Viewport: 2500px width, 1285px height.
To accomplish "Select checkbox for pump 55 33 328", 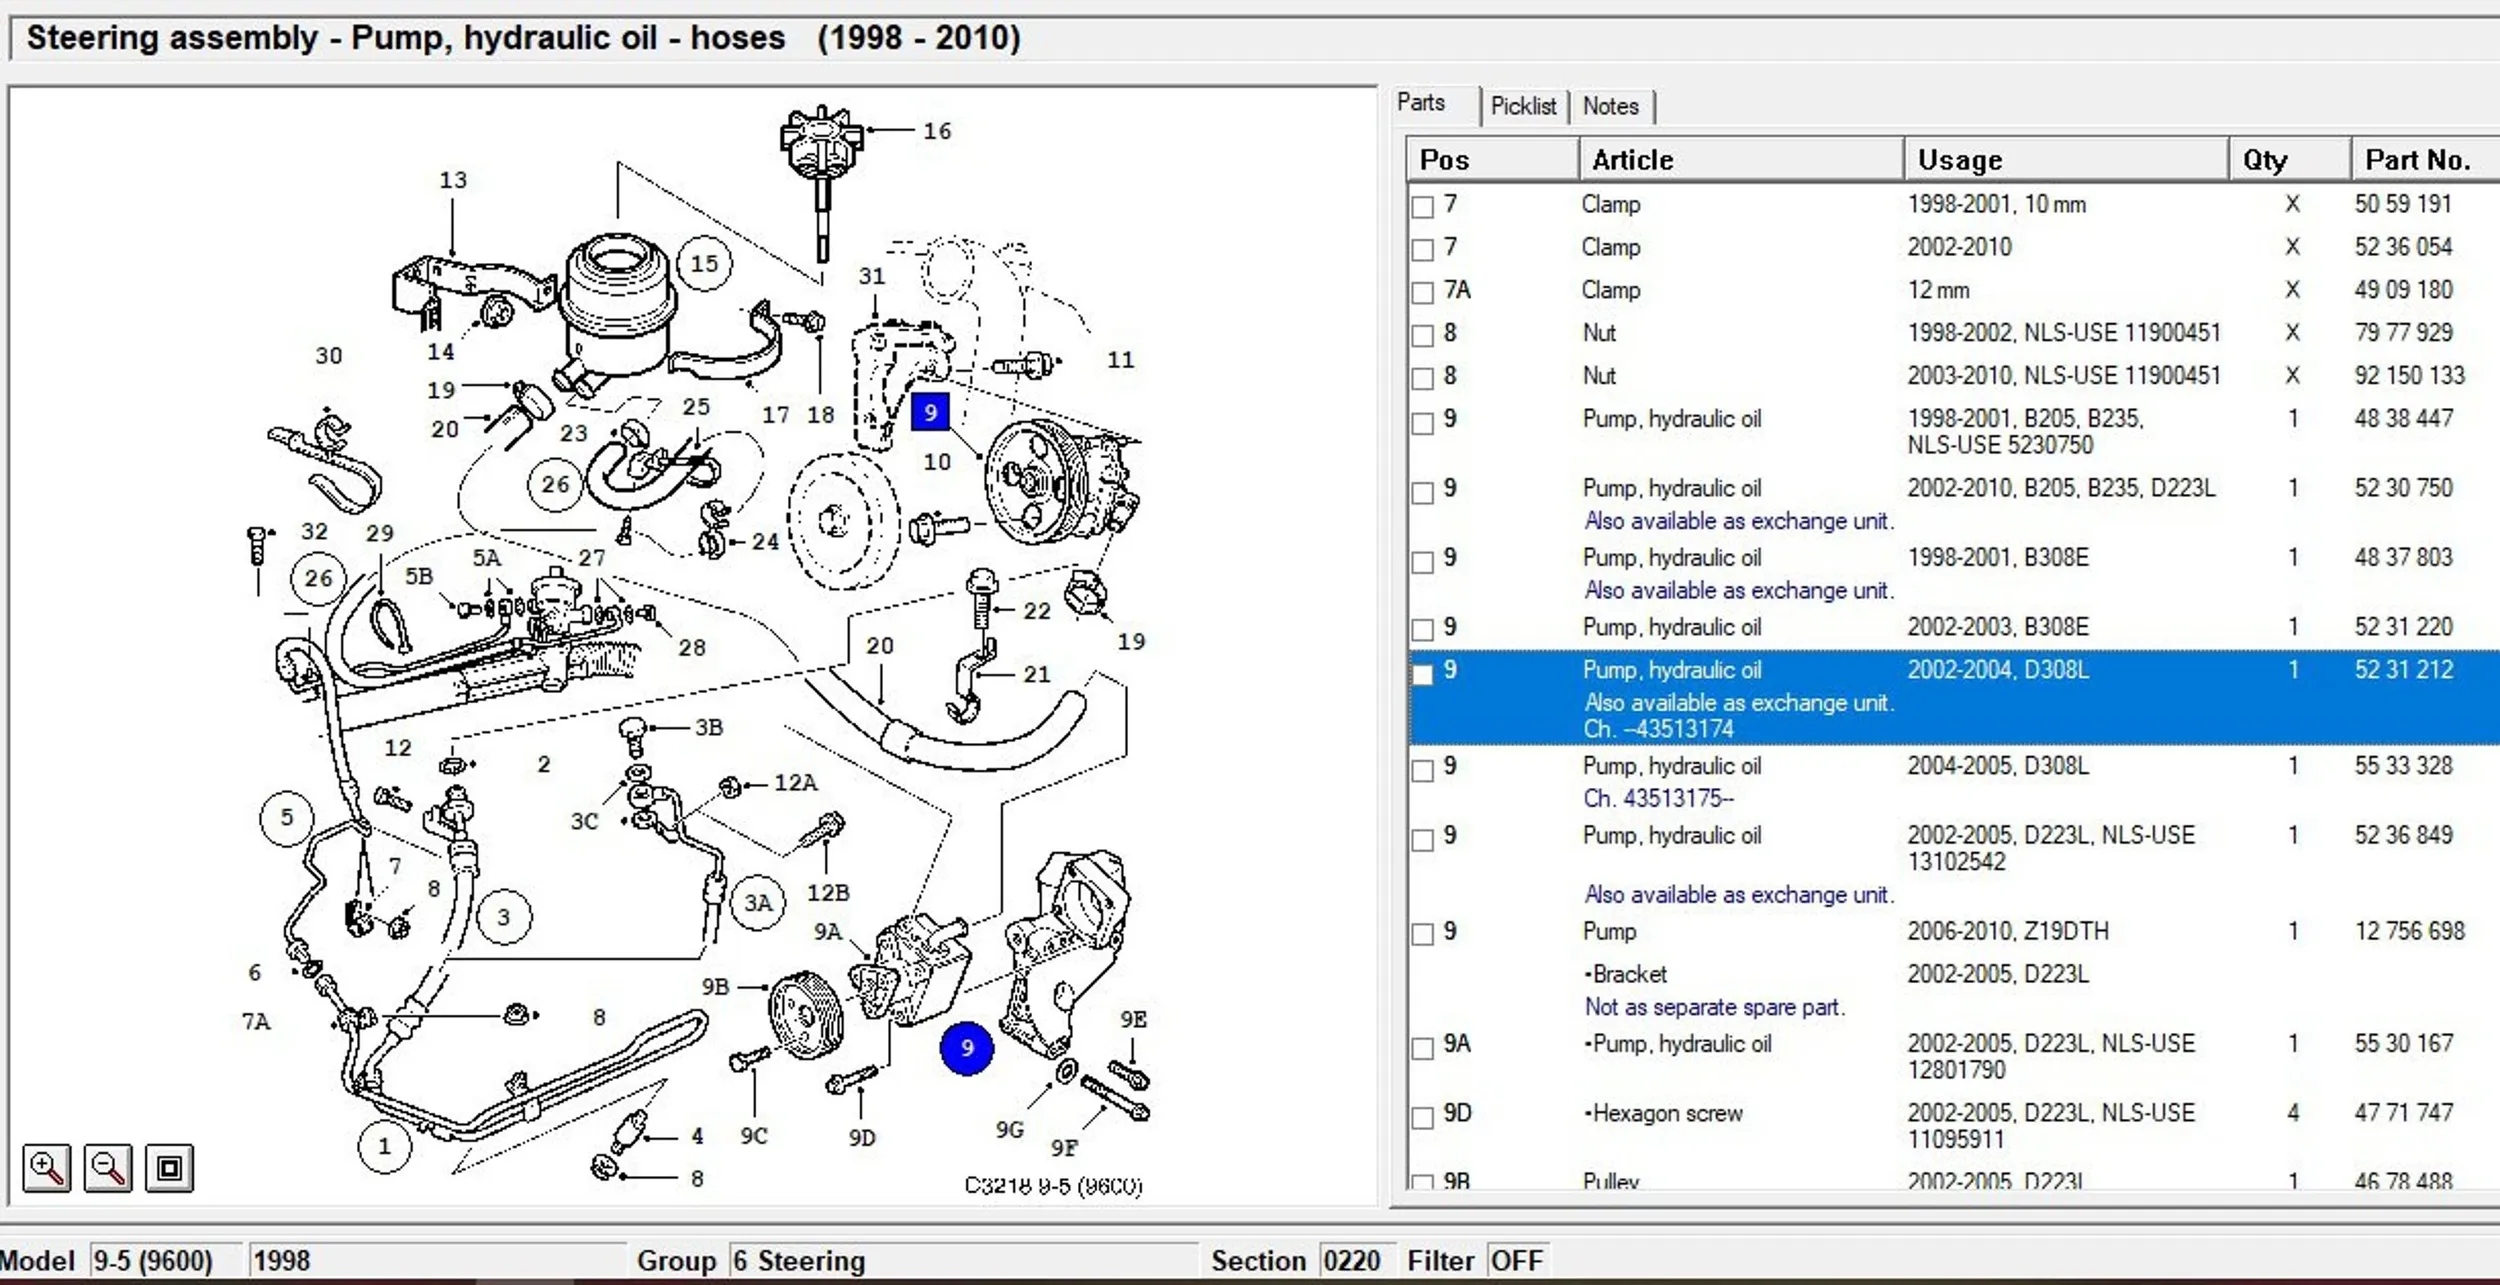I will tap(1422, 770).
